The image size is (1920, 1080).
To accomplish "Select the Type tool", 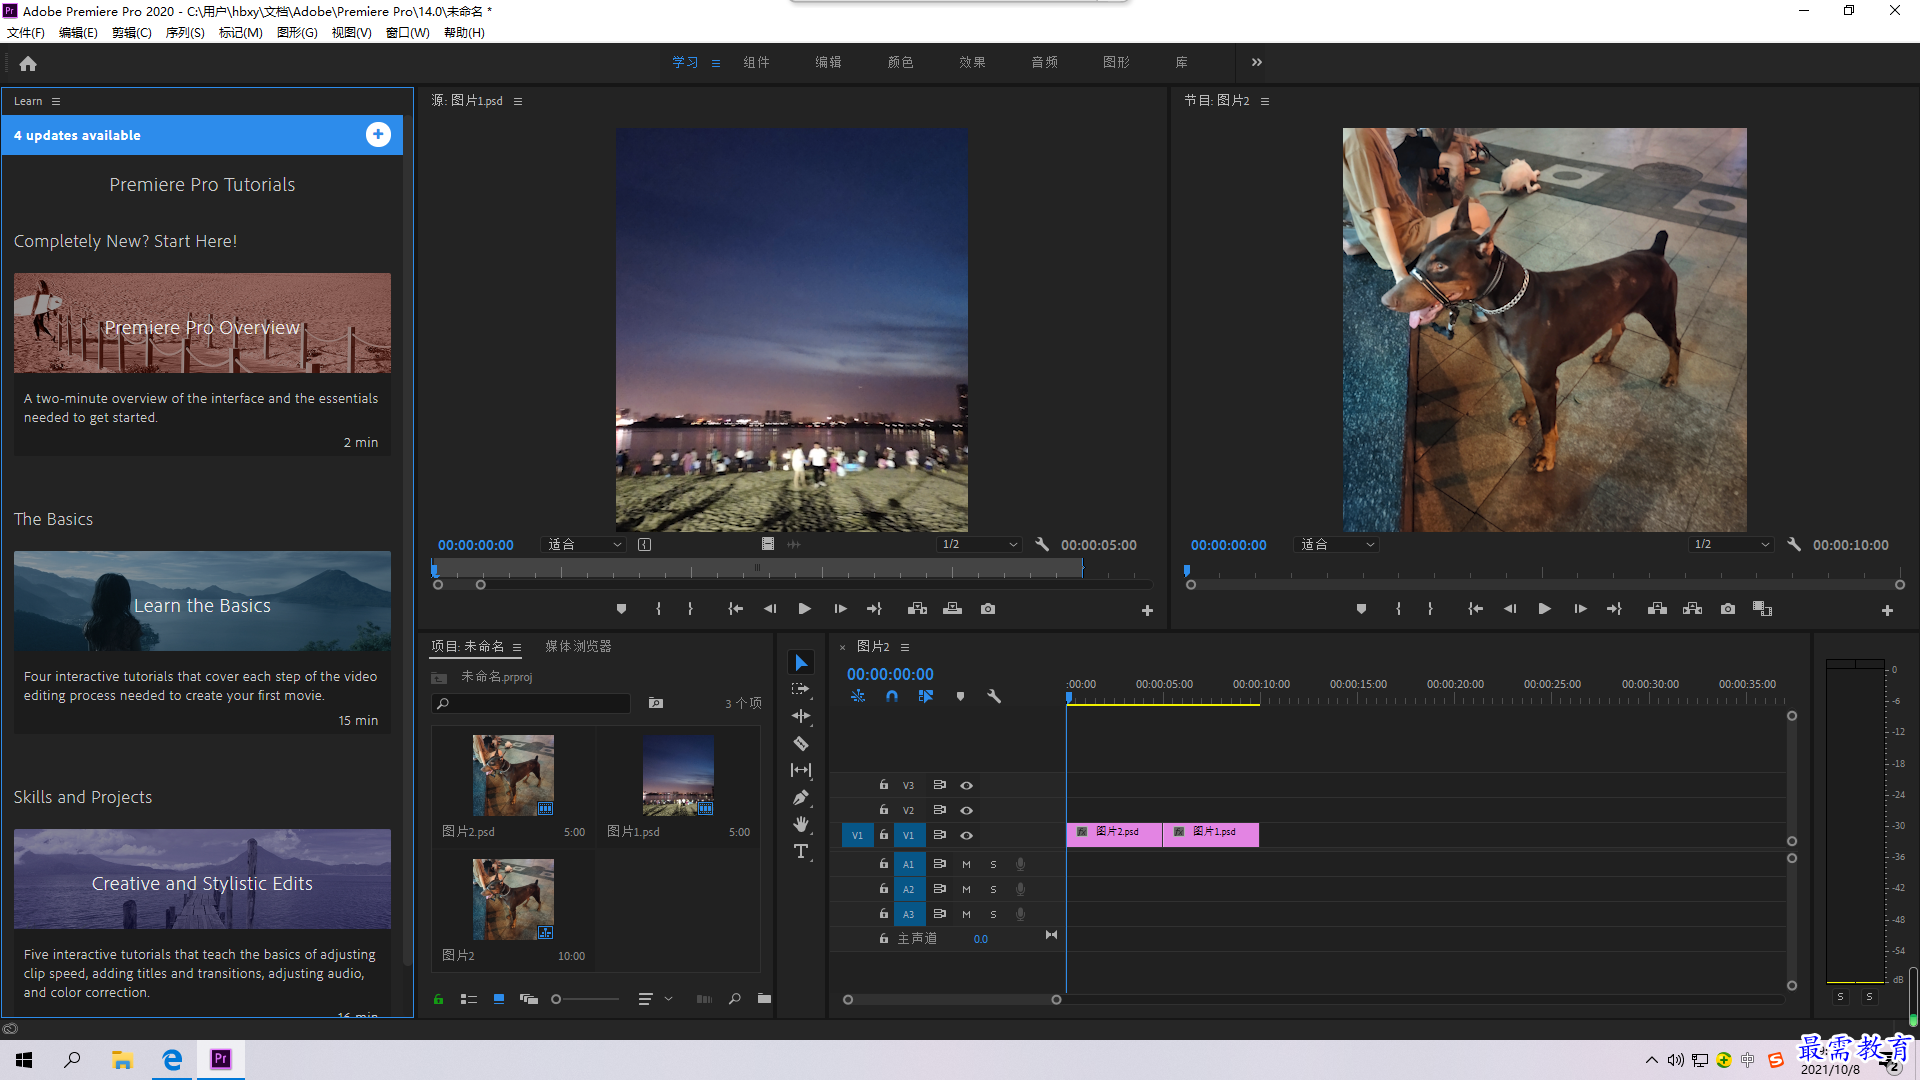I will (801, 851).
